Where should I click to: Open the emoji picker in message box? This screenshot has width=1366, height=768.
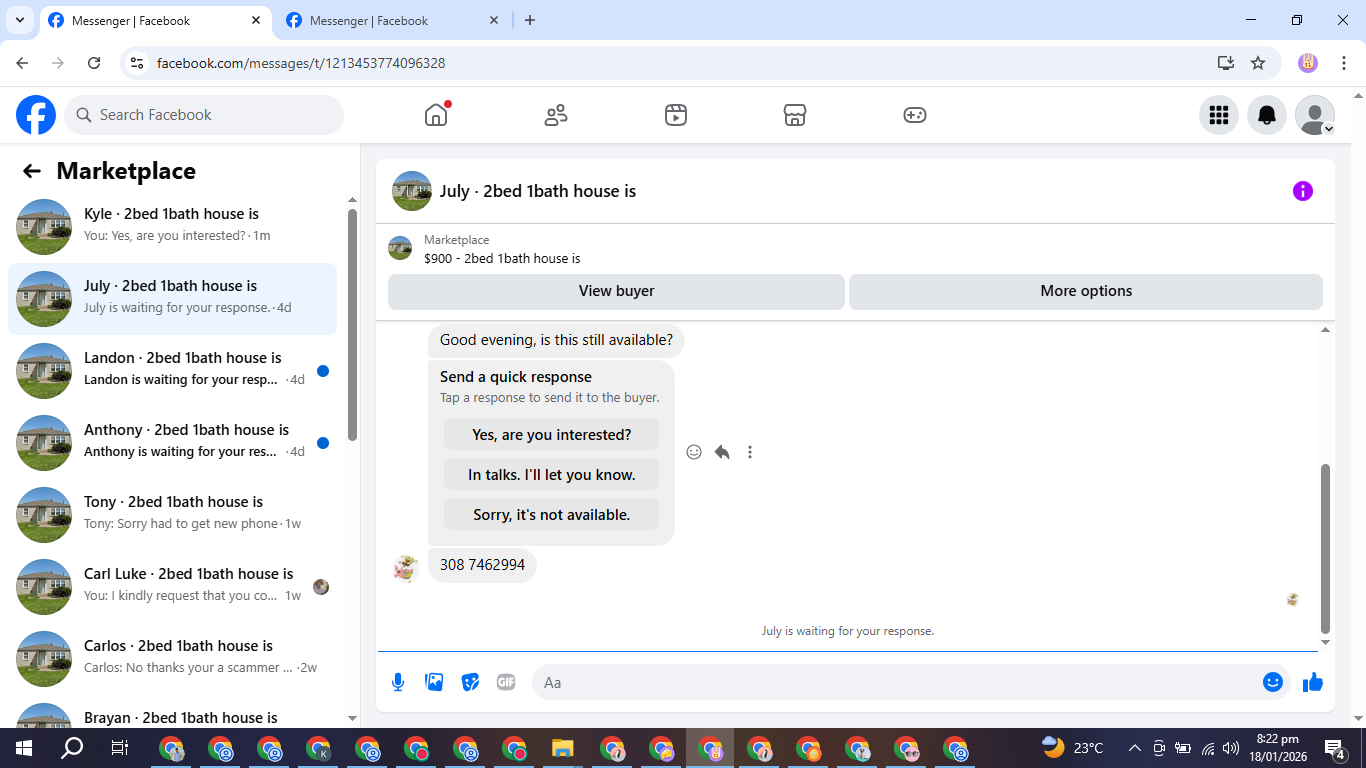1273,682
